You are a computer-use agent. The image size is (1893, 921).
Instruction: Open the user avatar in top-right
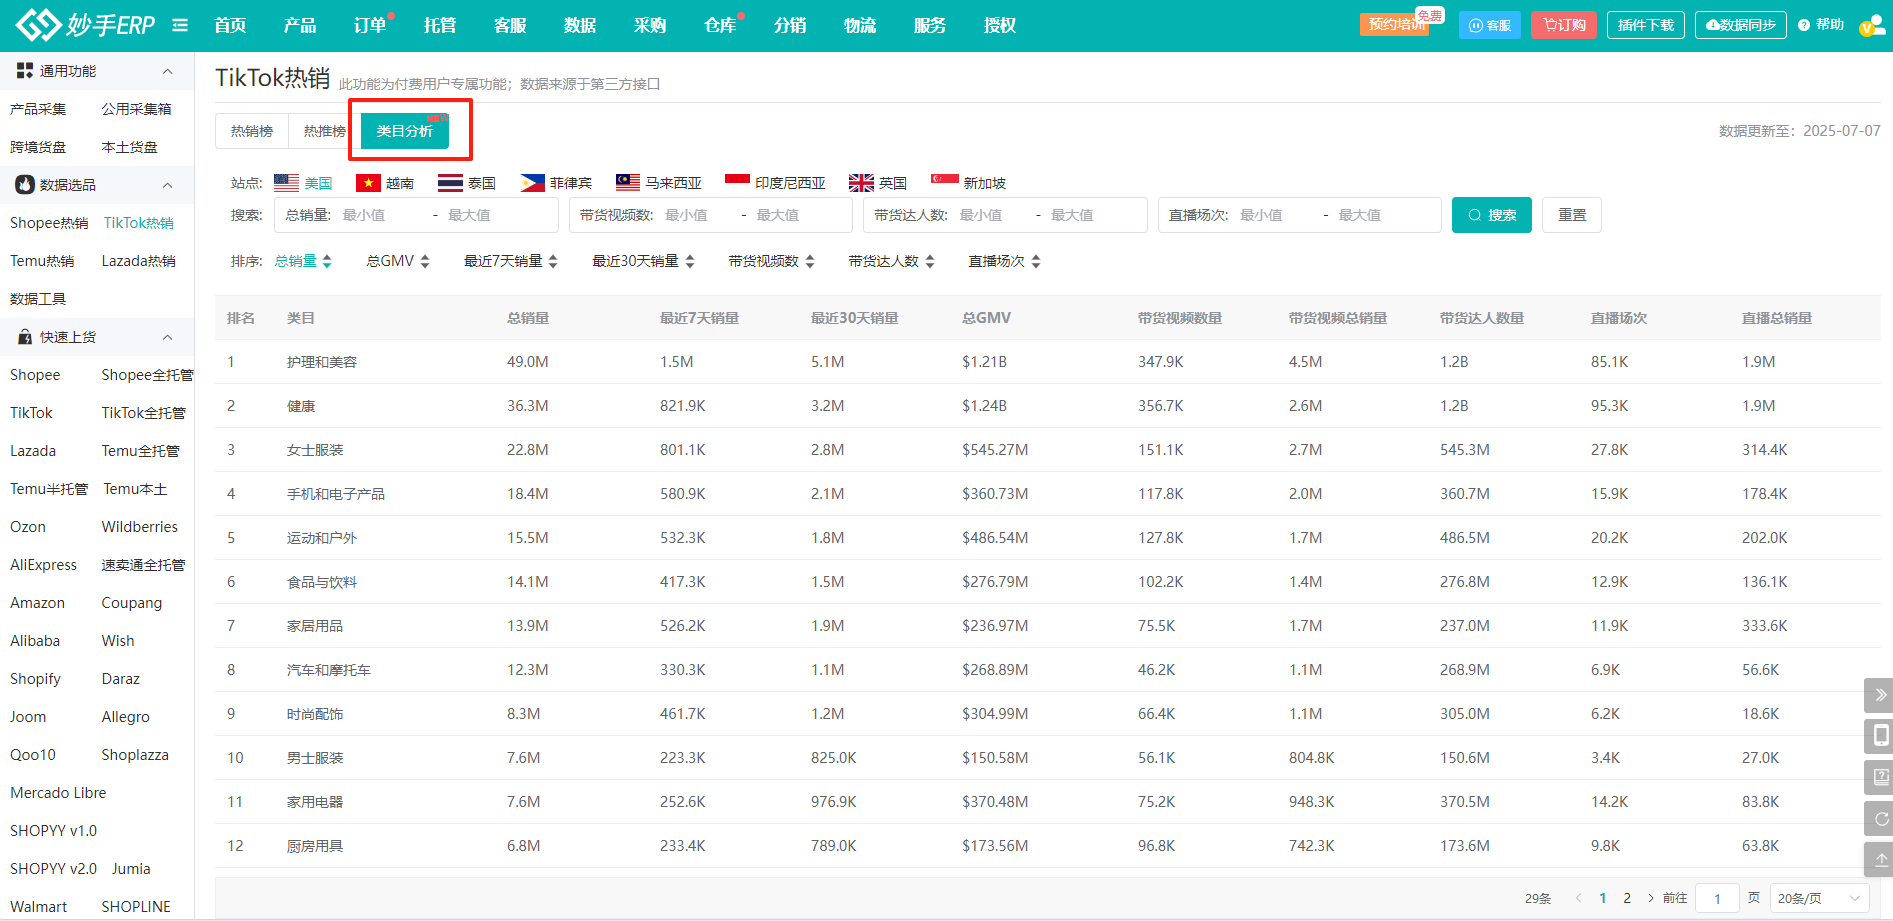[x=1872, y=25]
